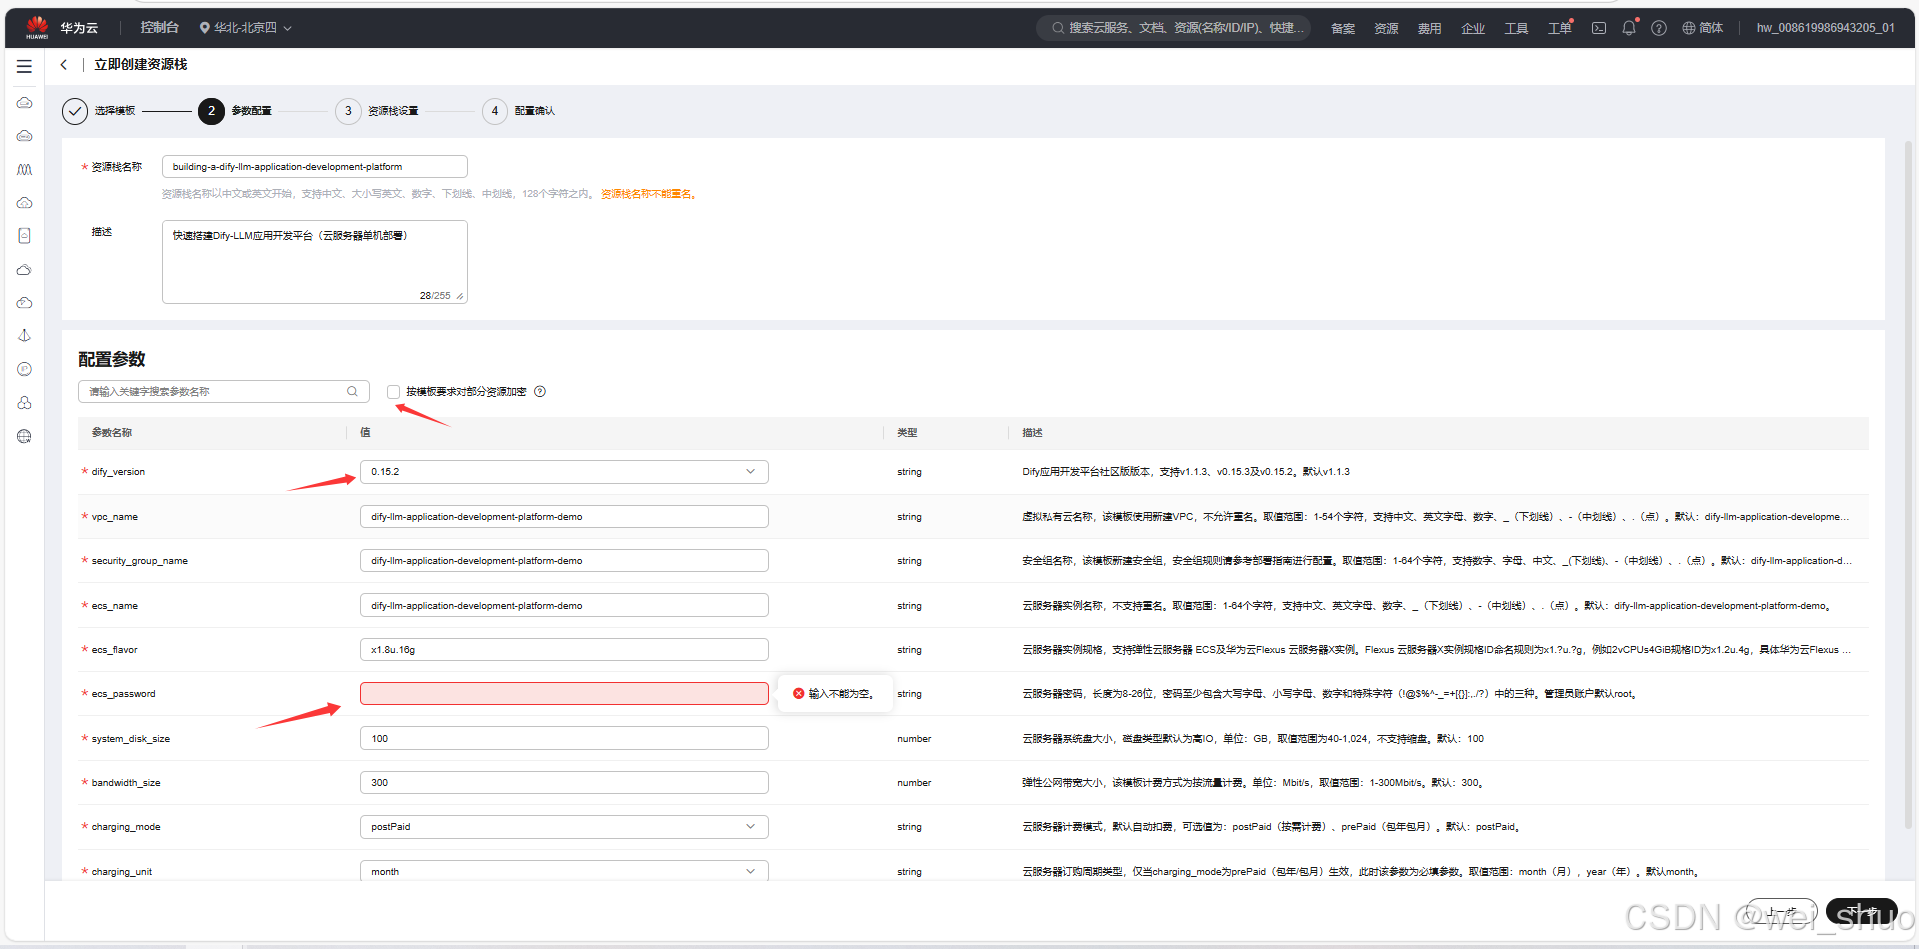Click the 类型 column header
Screen dimensions: 1919x949
click(x=907, y=433)
